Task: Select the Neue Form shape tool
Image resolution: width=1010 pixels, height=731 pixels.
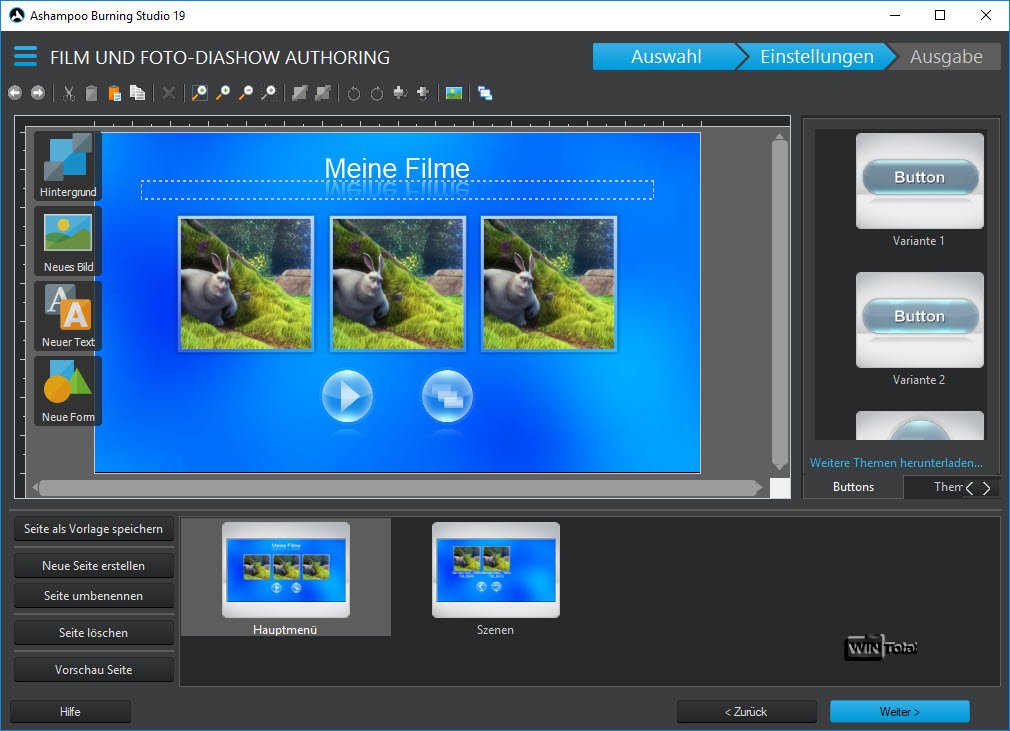Action: 68,391
